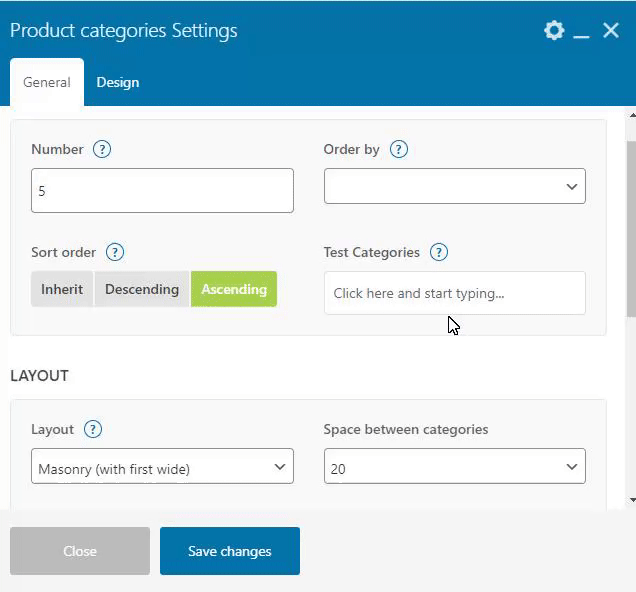Click the panel's vertical scrollbar
The width and height of the screenshot is (636, 592).
point(630,230)
